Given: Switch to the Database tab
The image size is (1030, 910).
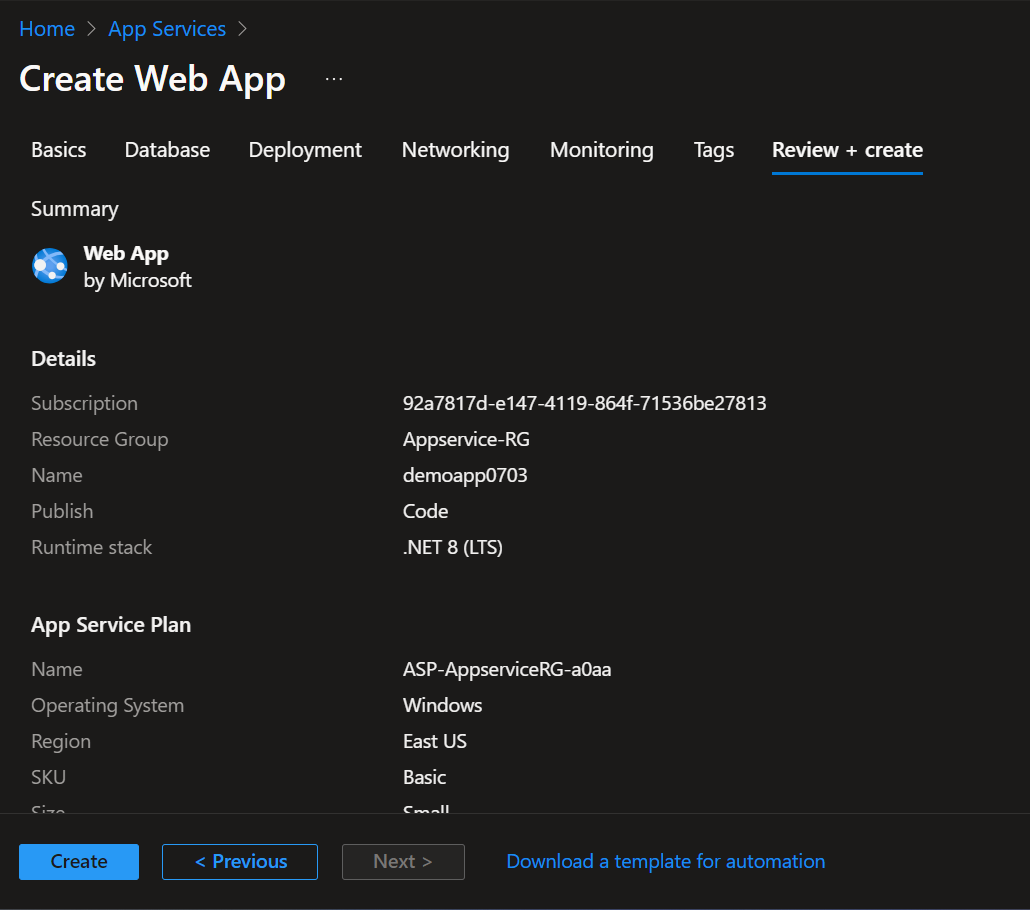Looking at the screenshot, I should (167, 150).
